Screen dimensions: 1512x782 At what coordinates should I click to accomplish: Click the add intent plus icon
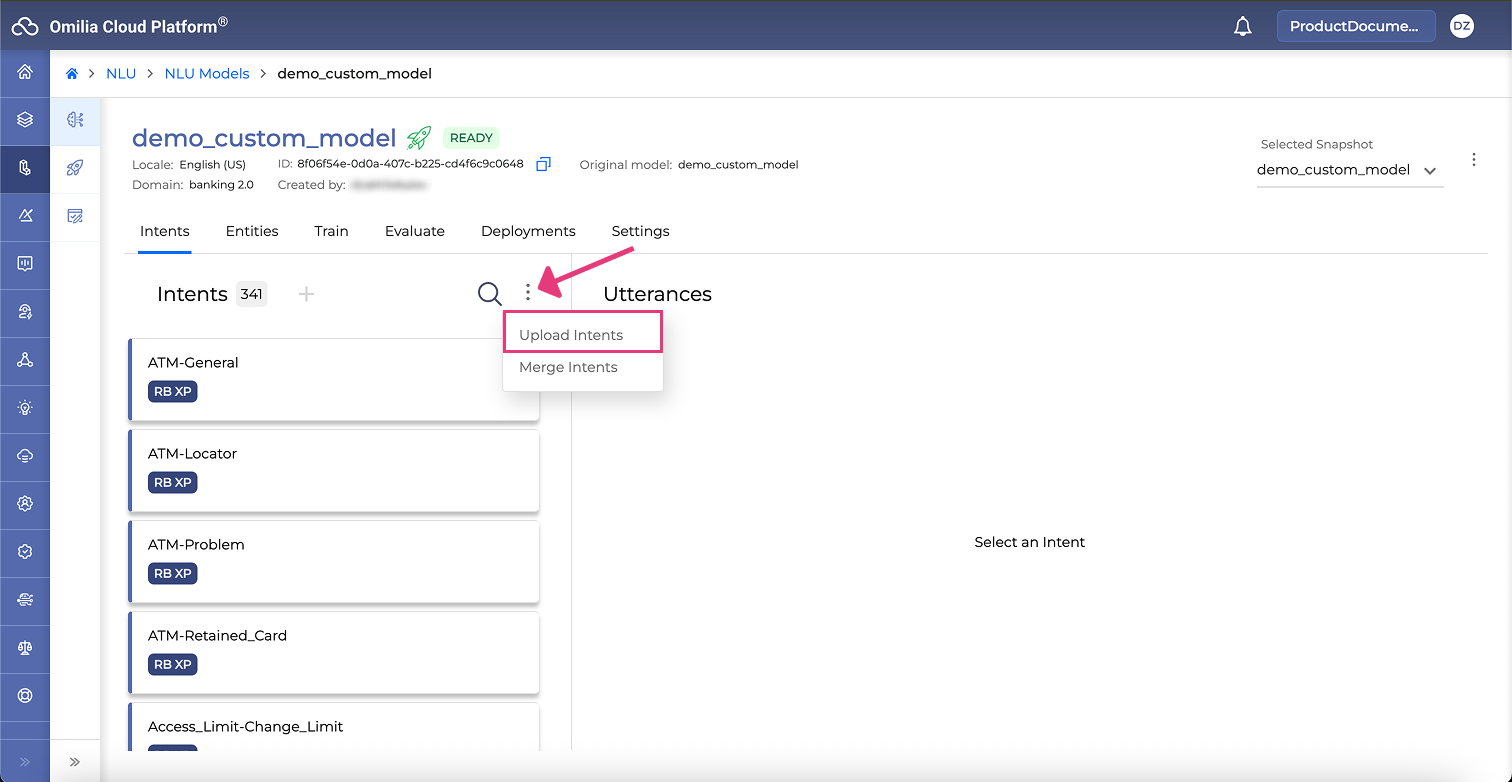pos(307,294)
